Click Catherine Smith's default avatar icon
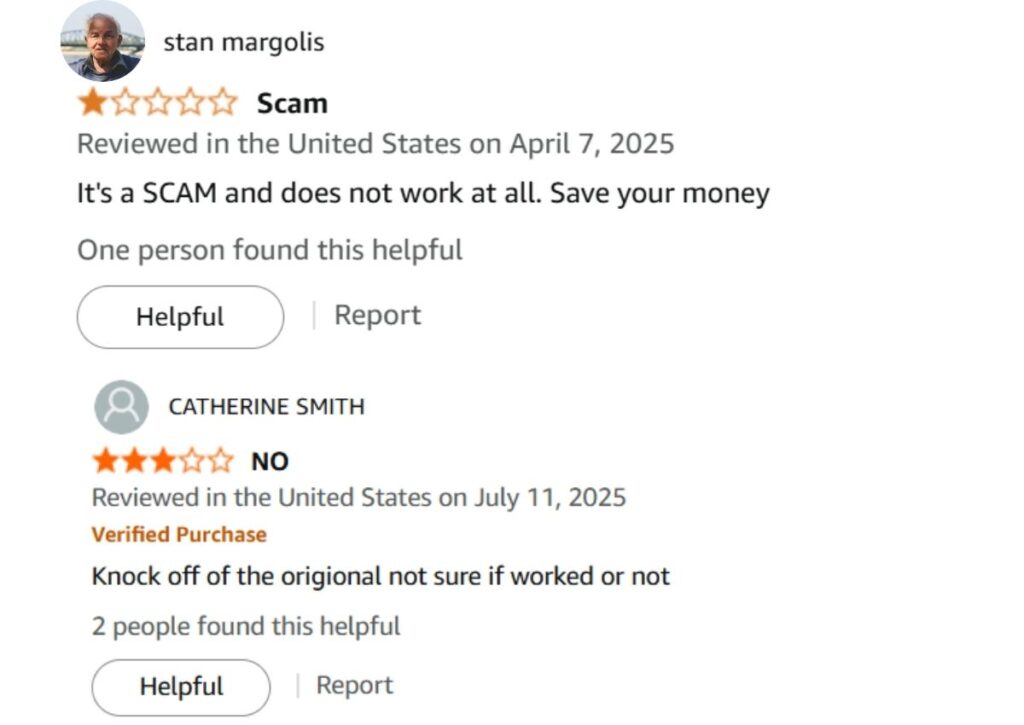Image resolution: width=1024 pixels, height=725 pixels. (121, 407)
